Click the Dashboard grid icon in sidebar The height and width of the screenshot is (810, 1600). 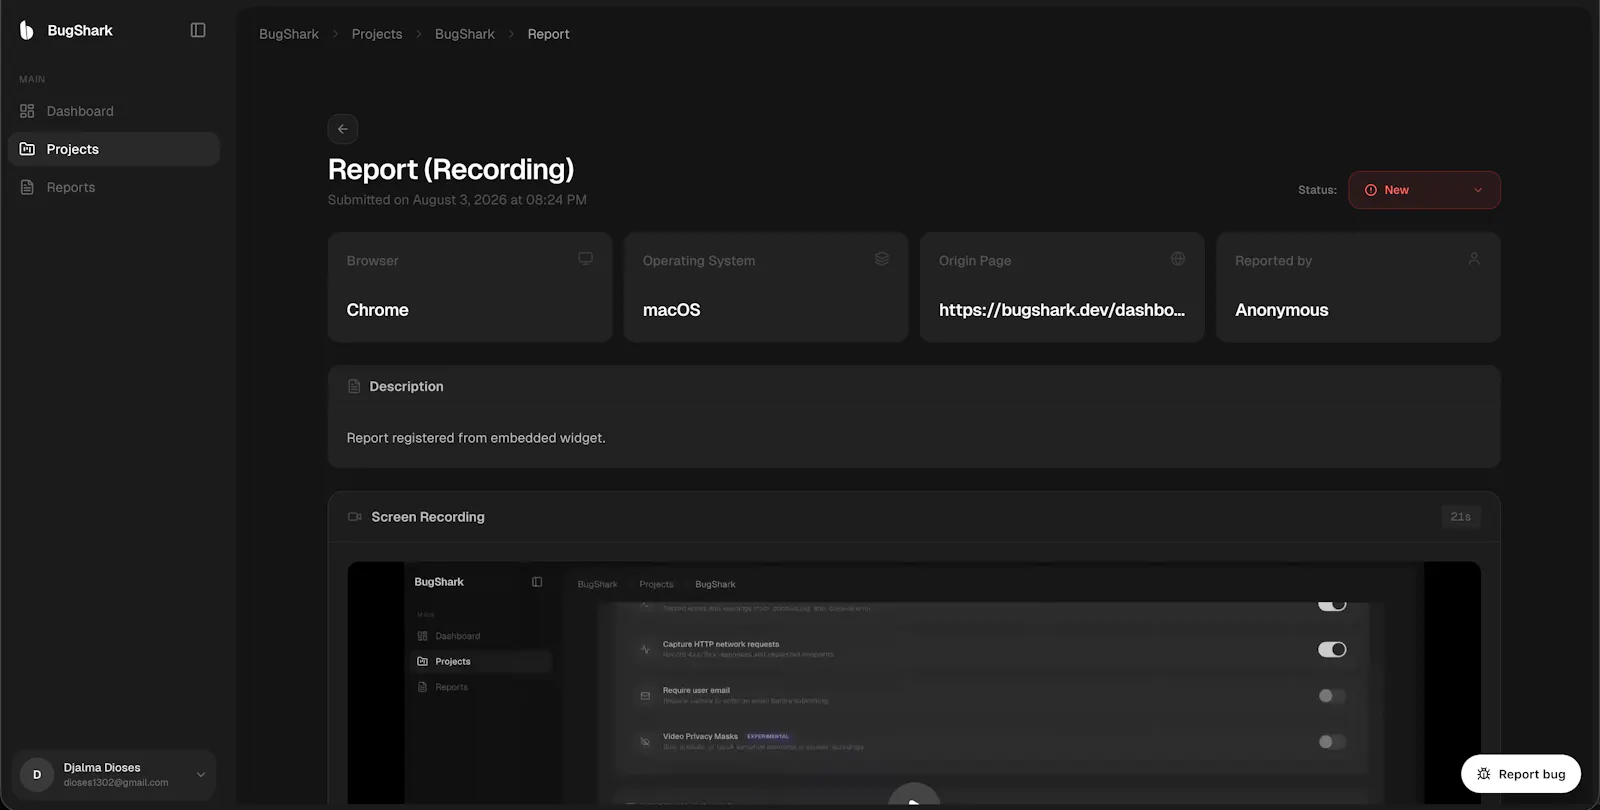[27, 111]
